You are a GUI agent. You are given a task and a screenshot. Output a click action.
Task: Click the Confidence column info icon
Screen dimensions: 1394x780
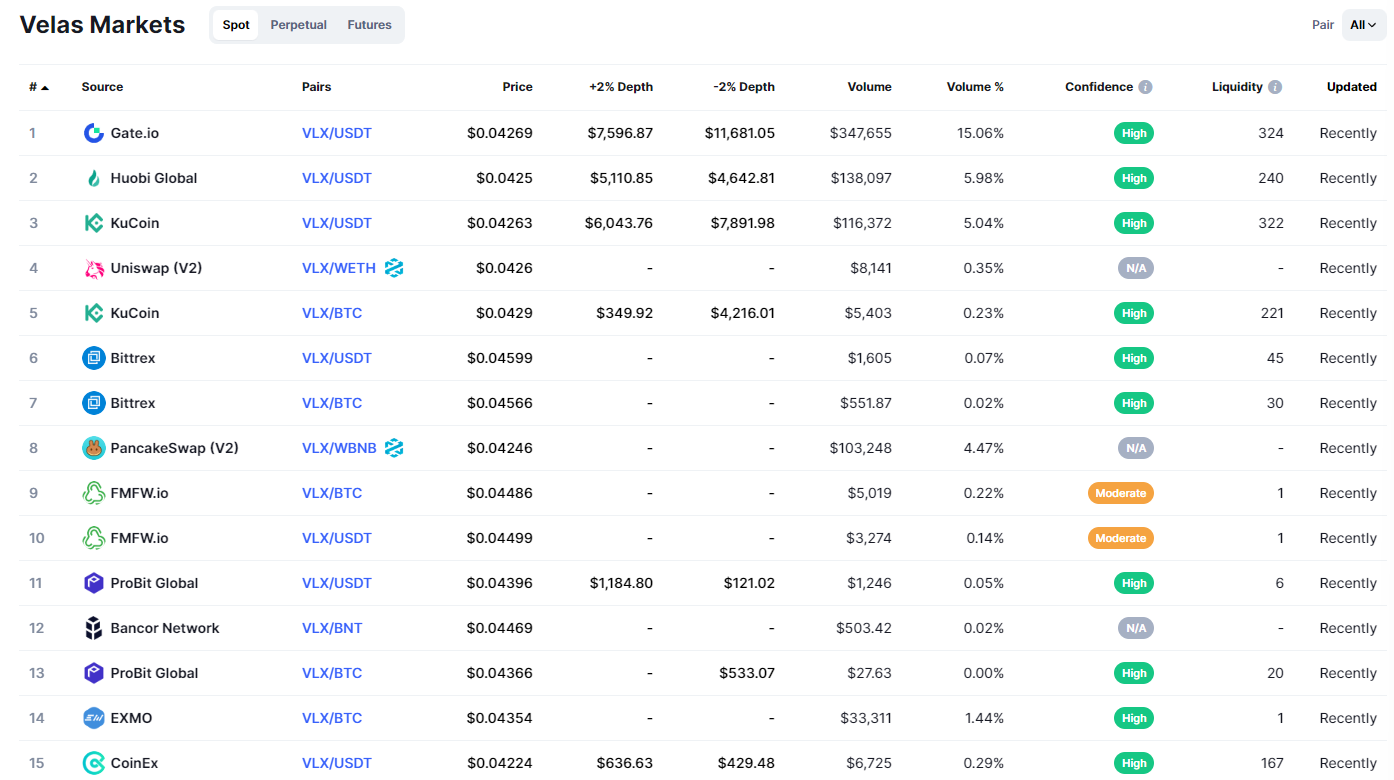click(1145, 87)
